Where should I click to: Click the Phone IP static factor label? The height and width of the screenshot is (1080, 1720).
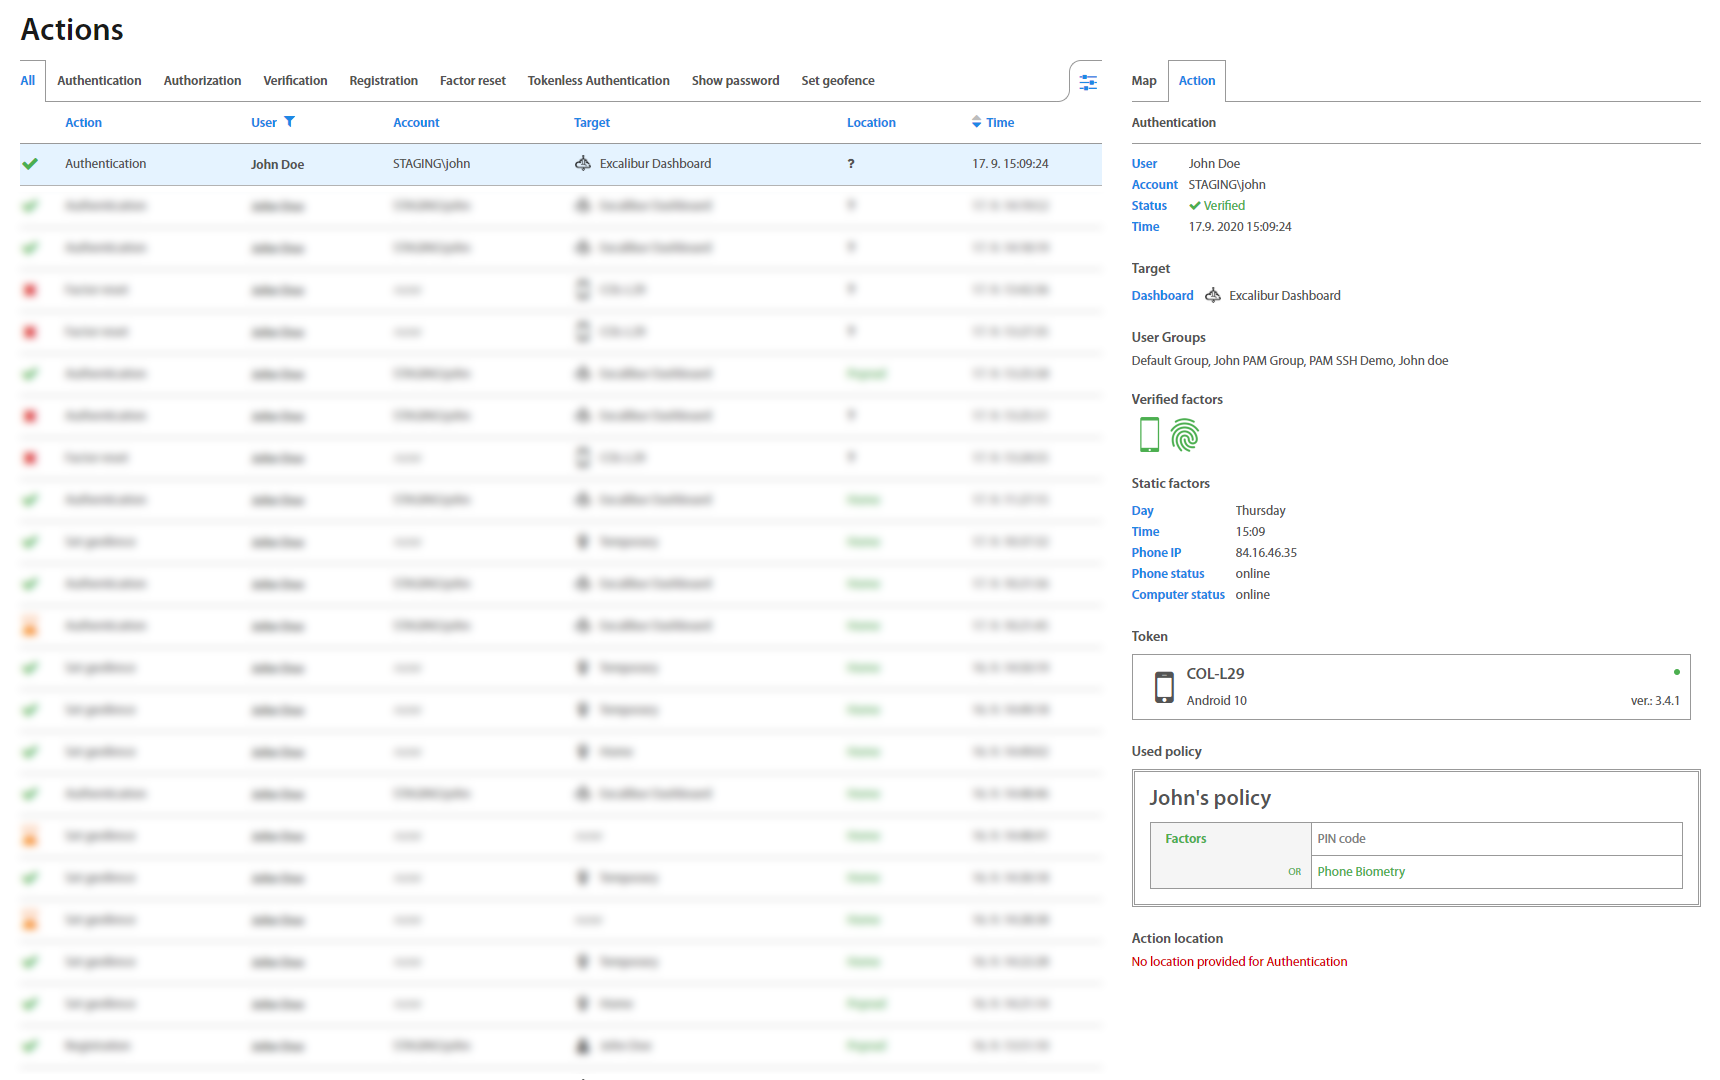pyautogui.click(x=1156, y=553)
